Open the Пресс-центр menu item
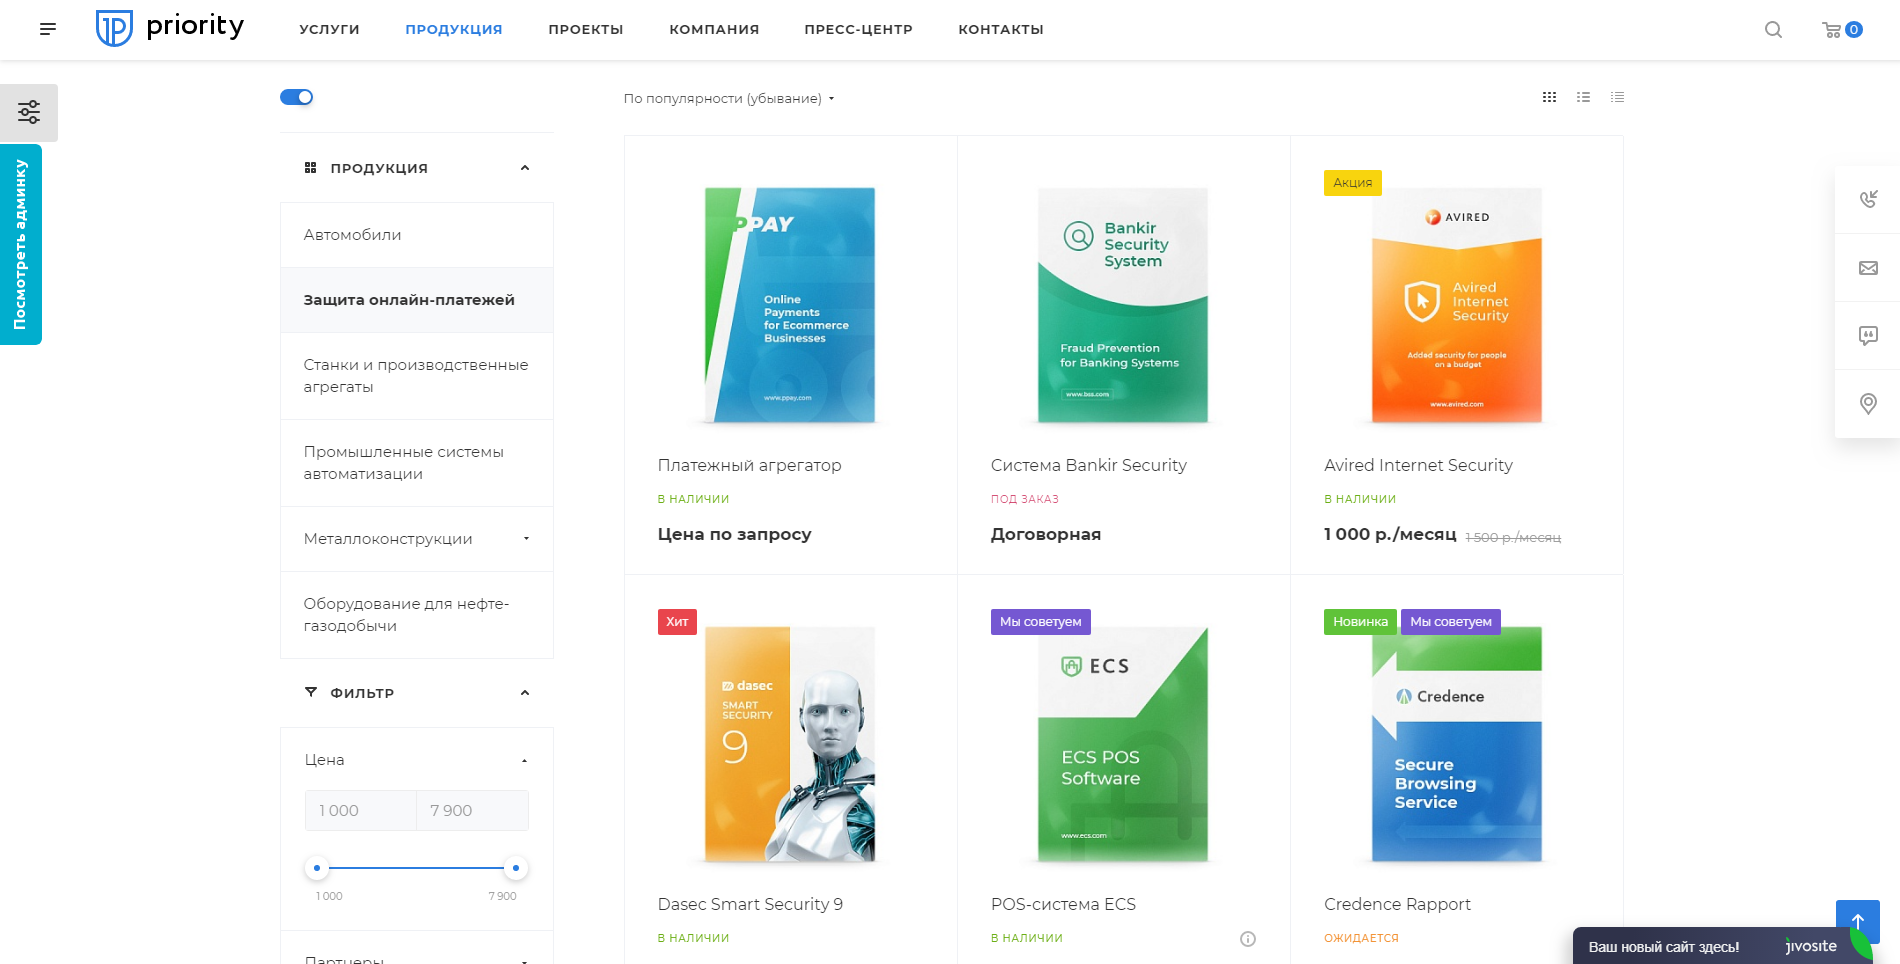The image size is (1900, 964). [x=858, y=30]
